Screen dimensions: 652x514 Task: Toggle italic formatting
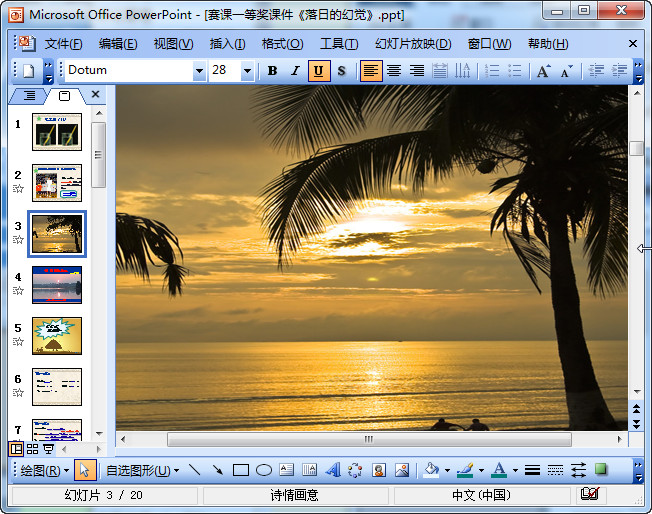pos(295,71)
